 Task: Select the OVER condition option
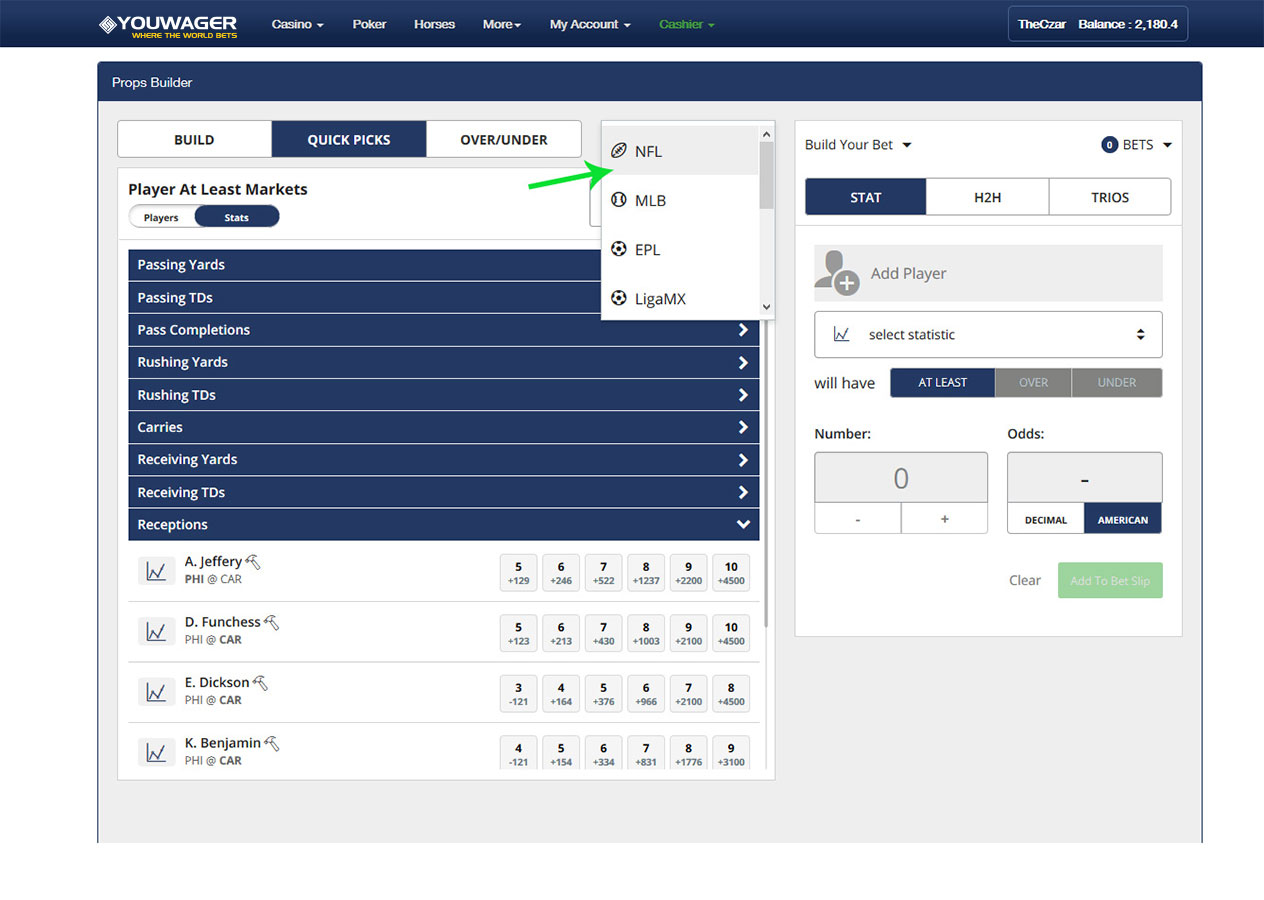click(x=1033, y=383)
